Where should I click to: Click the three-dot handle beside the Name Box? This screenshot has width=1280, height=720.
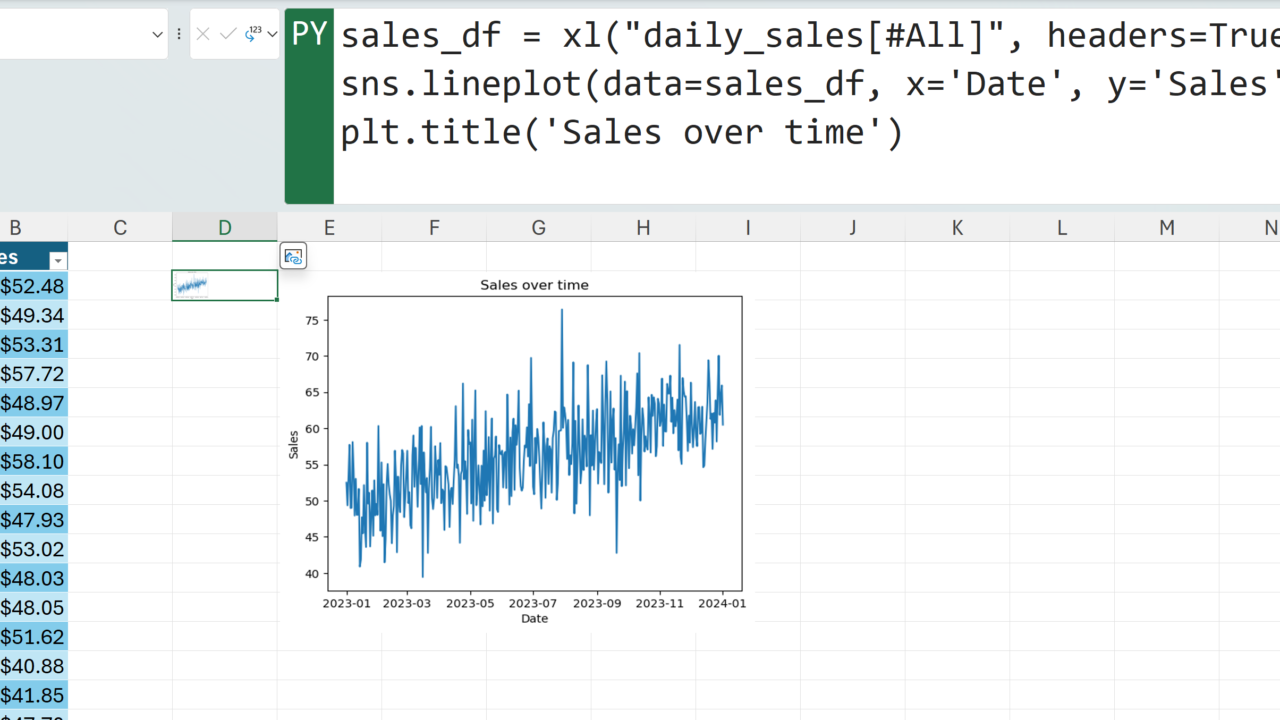pyautogui.click(x=179, y=34)
